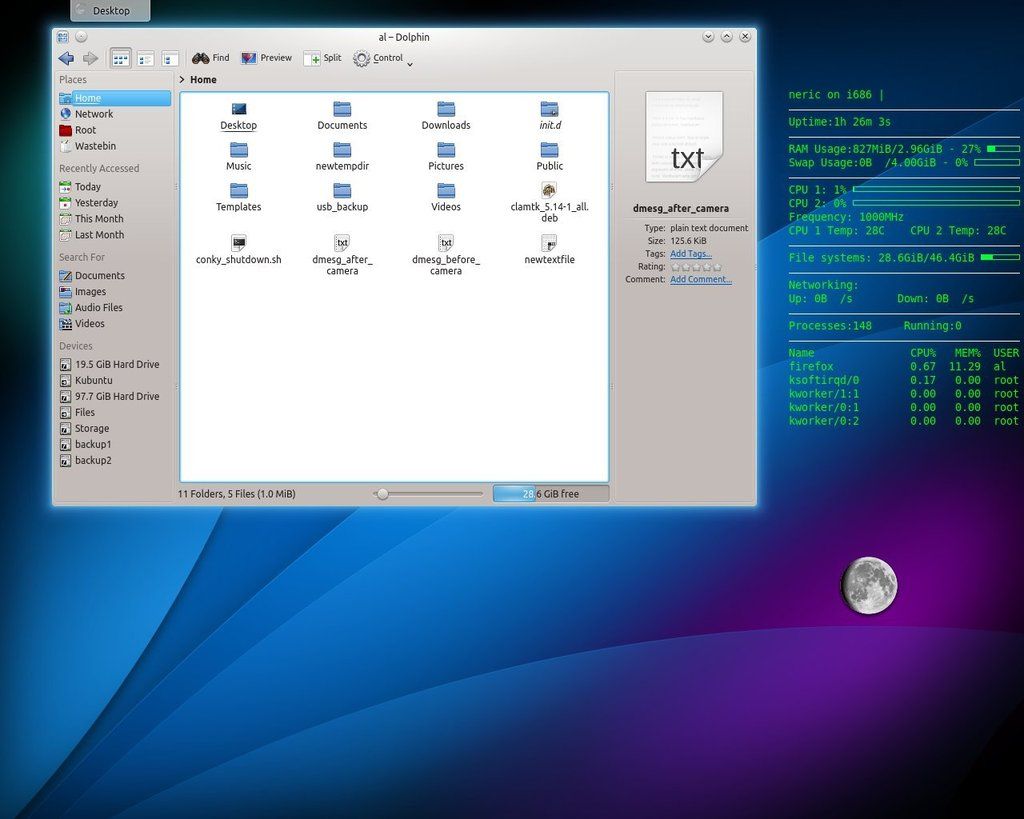Open the Control menu dropdown

pos(383,59)
